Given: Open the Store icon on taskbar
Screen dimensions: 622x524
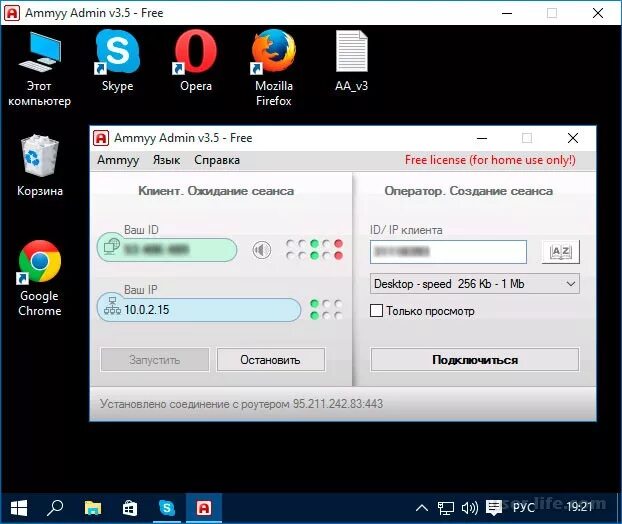Looking at the screenshot, I should 130,508.
